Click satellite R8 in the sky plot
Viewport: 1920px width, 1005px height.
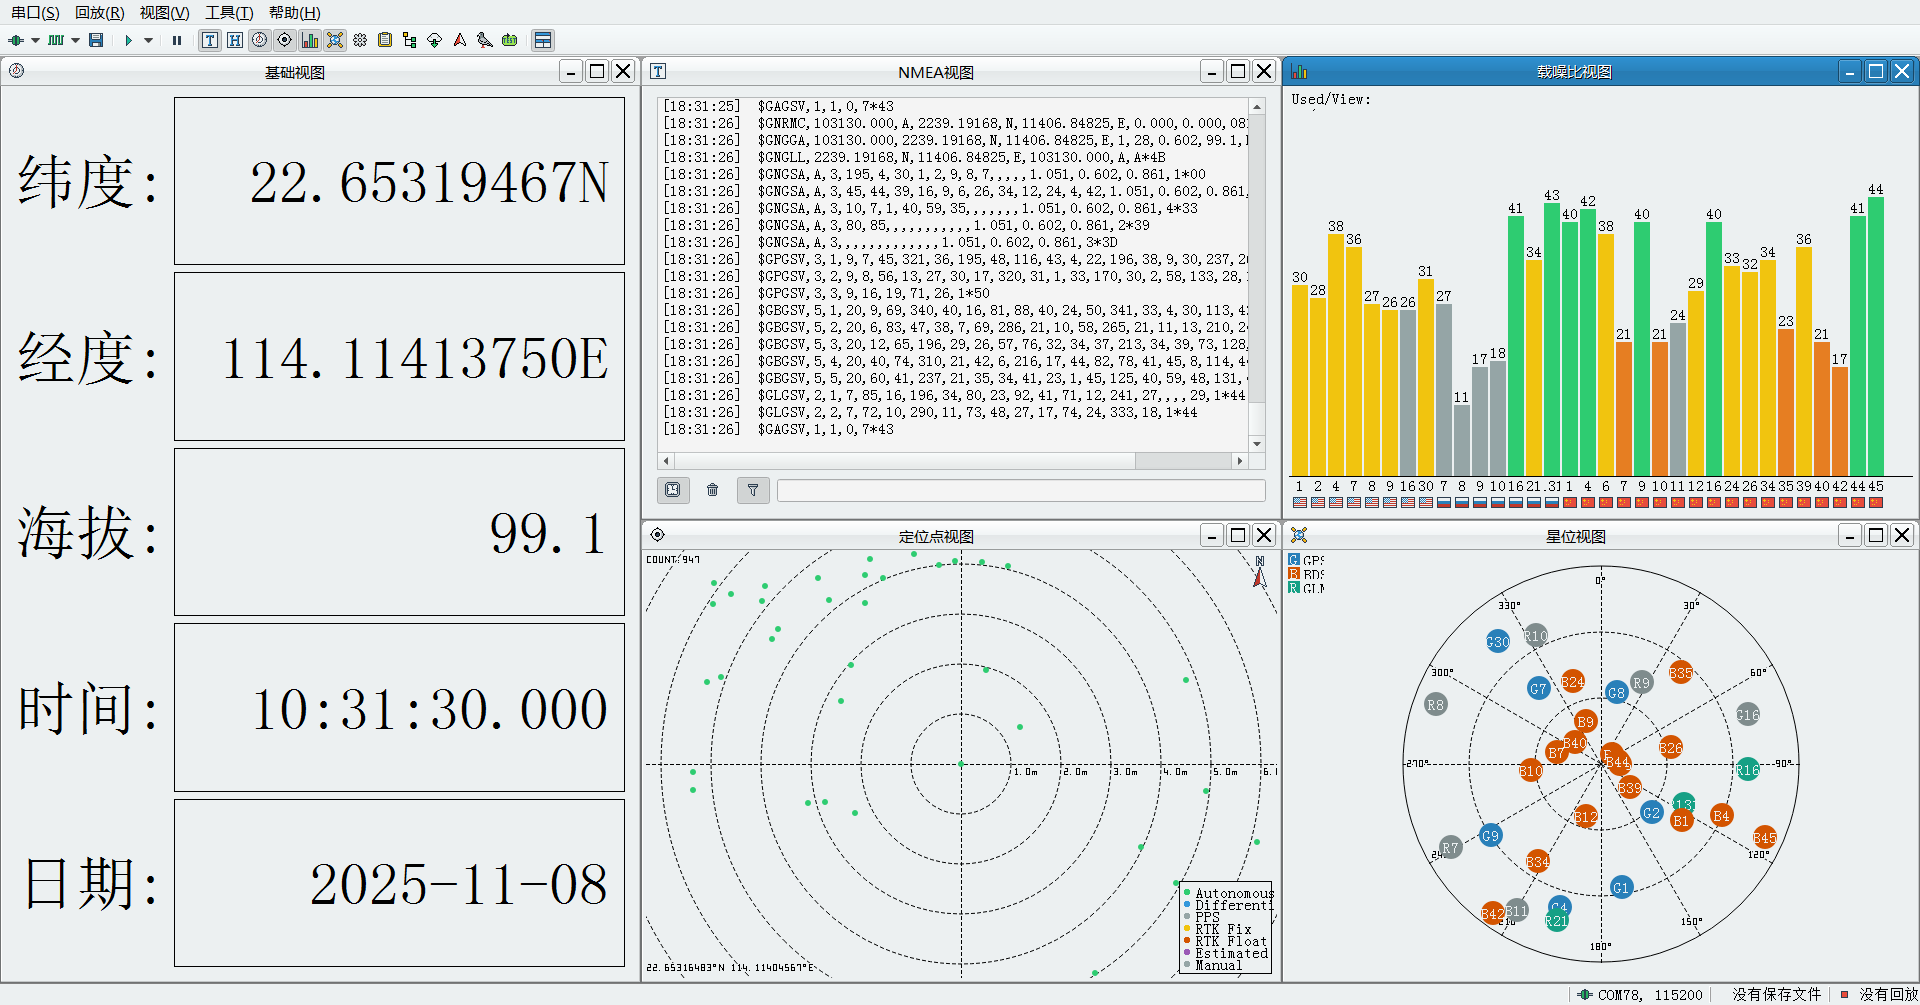click(1436, 704)
